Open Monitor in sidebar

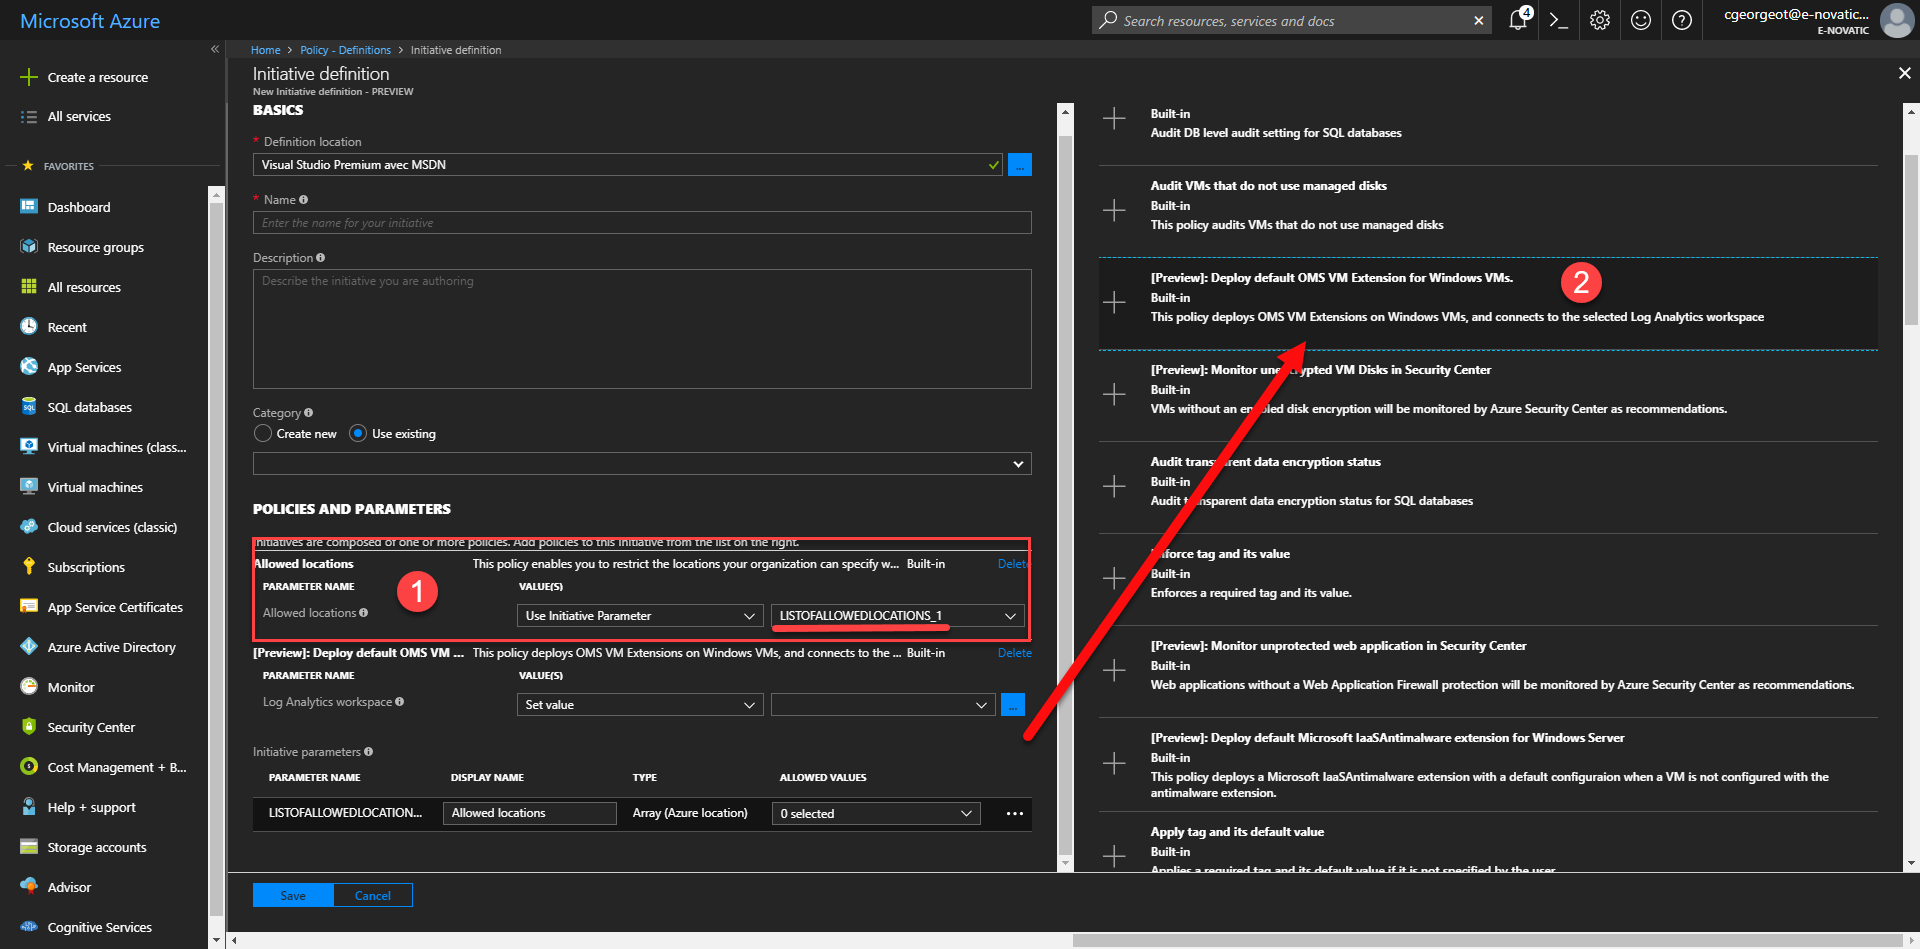(x=71, y=687)
